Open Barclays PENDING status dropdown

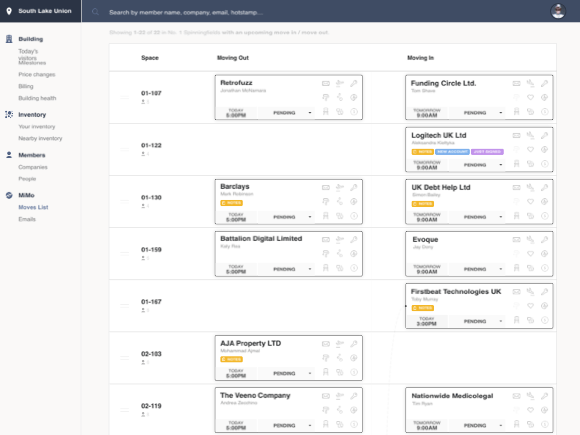pos(286,217)
